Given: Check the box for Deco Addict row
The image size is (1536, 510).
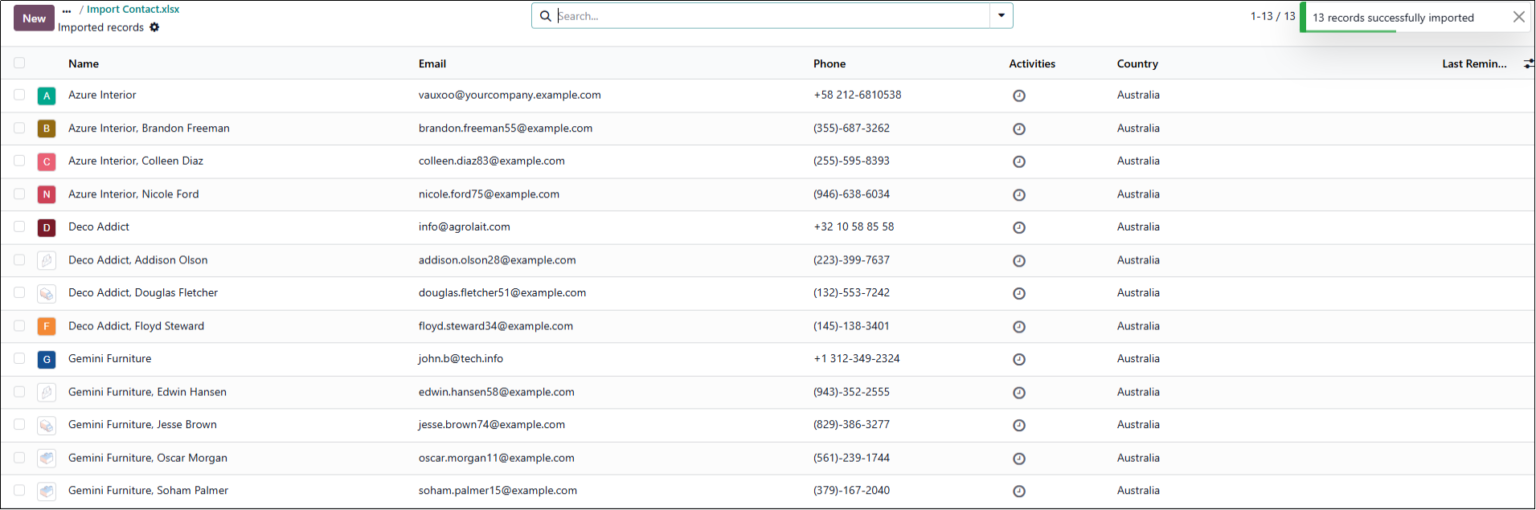Looking at the screenshot, I should (19, 227).
